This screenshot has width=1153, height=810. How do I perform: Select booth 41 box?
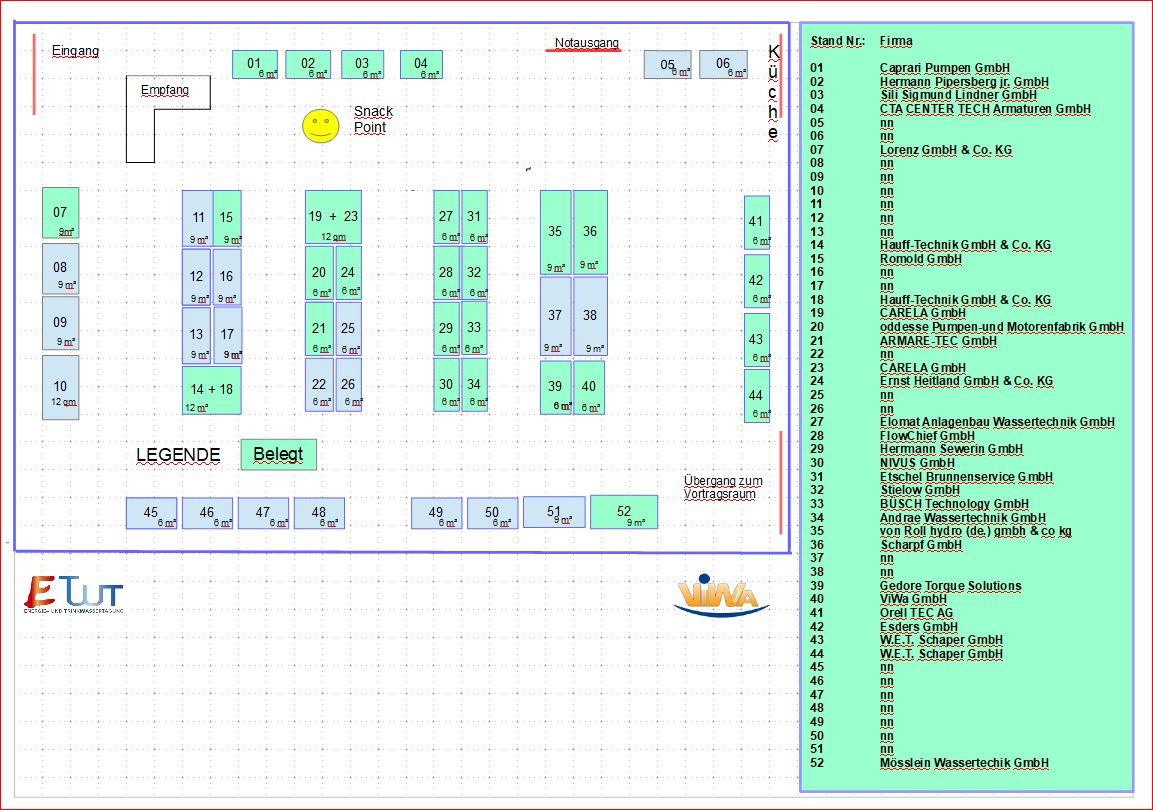point(757,222)
